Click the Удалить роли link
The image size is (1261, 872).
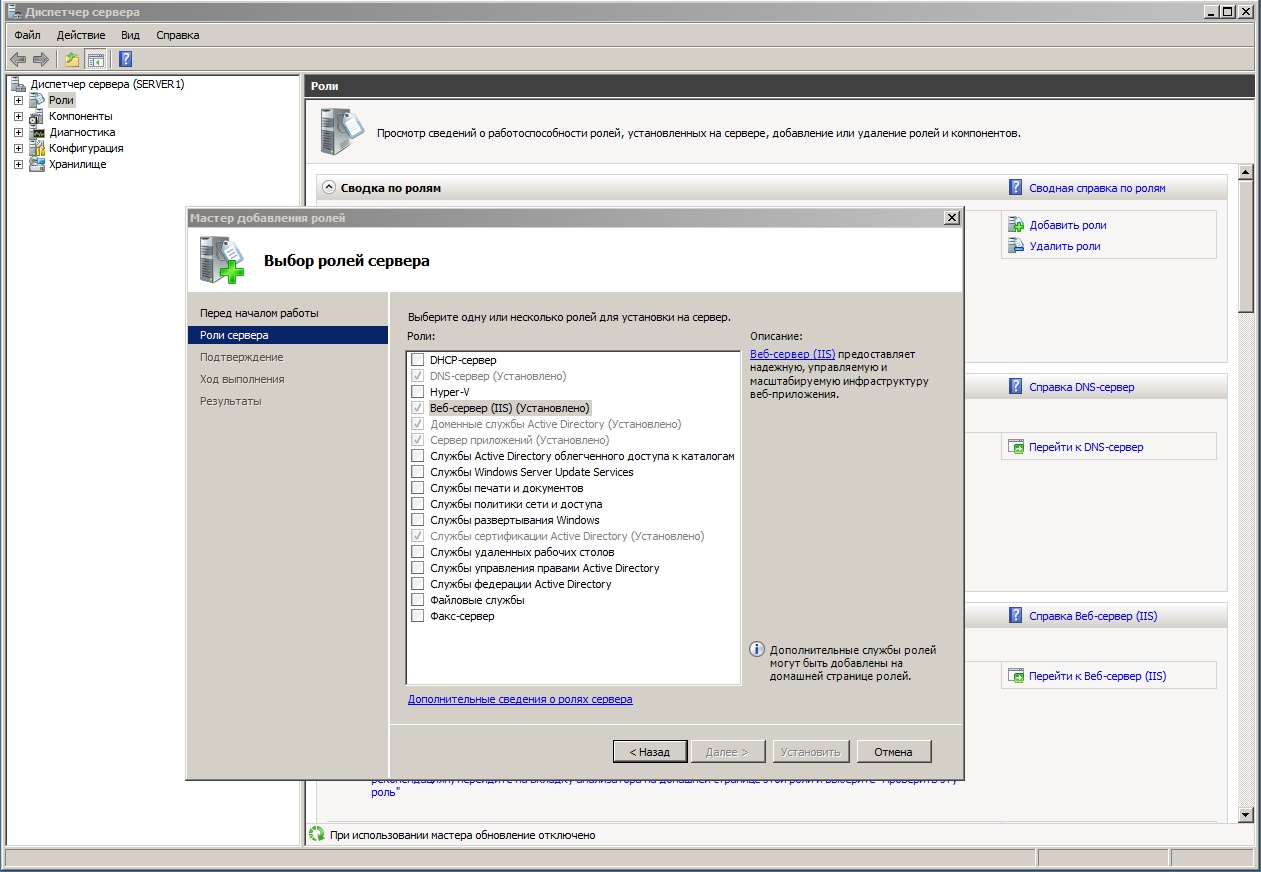pos(1065,246)
